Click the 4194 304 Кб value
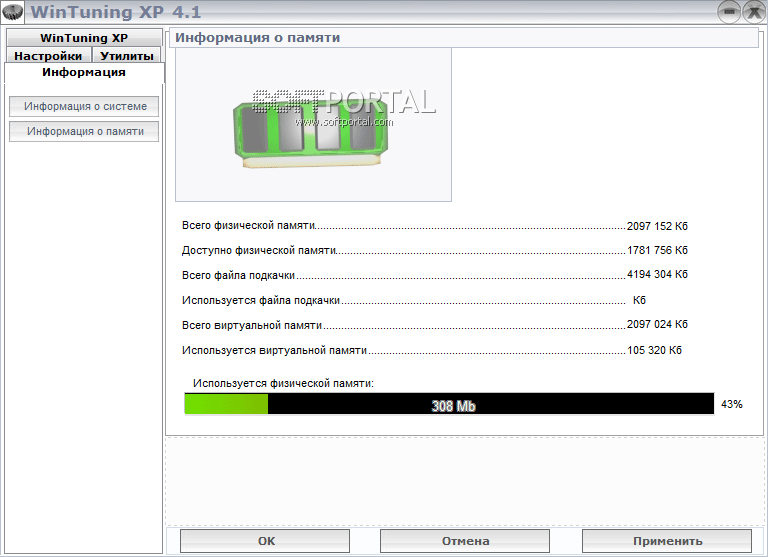Screen dimensions: 768x557 [x=657, y=274]
